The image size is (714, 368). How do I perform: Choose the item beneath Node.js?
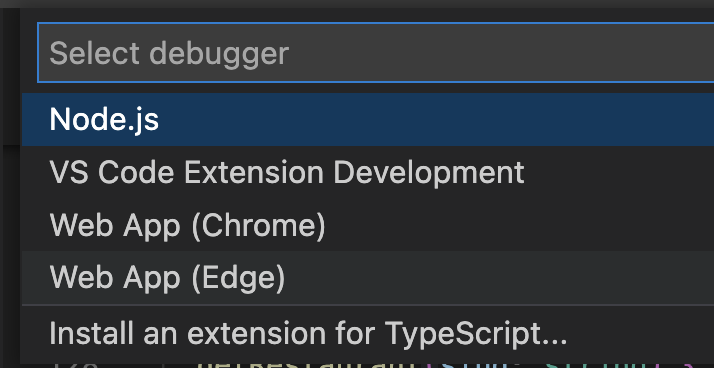tap(368, 173)
